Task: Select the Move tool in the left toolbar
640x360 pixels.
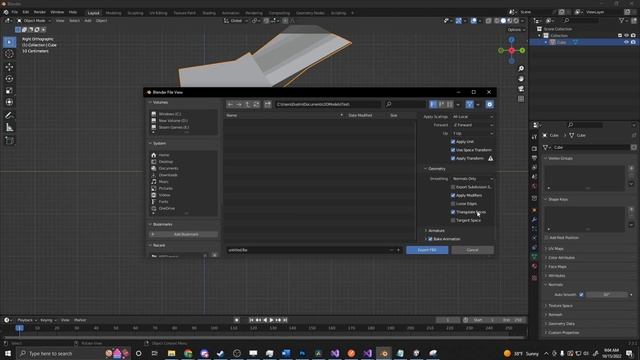Action: coord(9,67)
